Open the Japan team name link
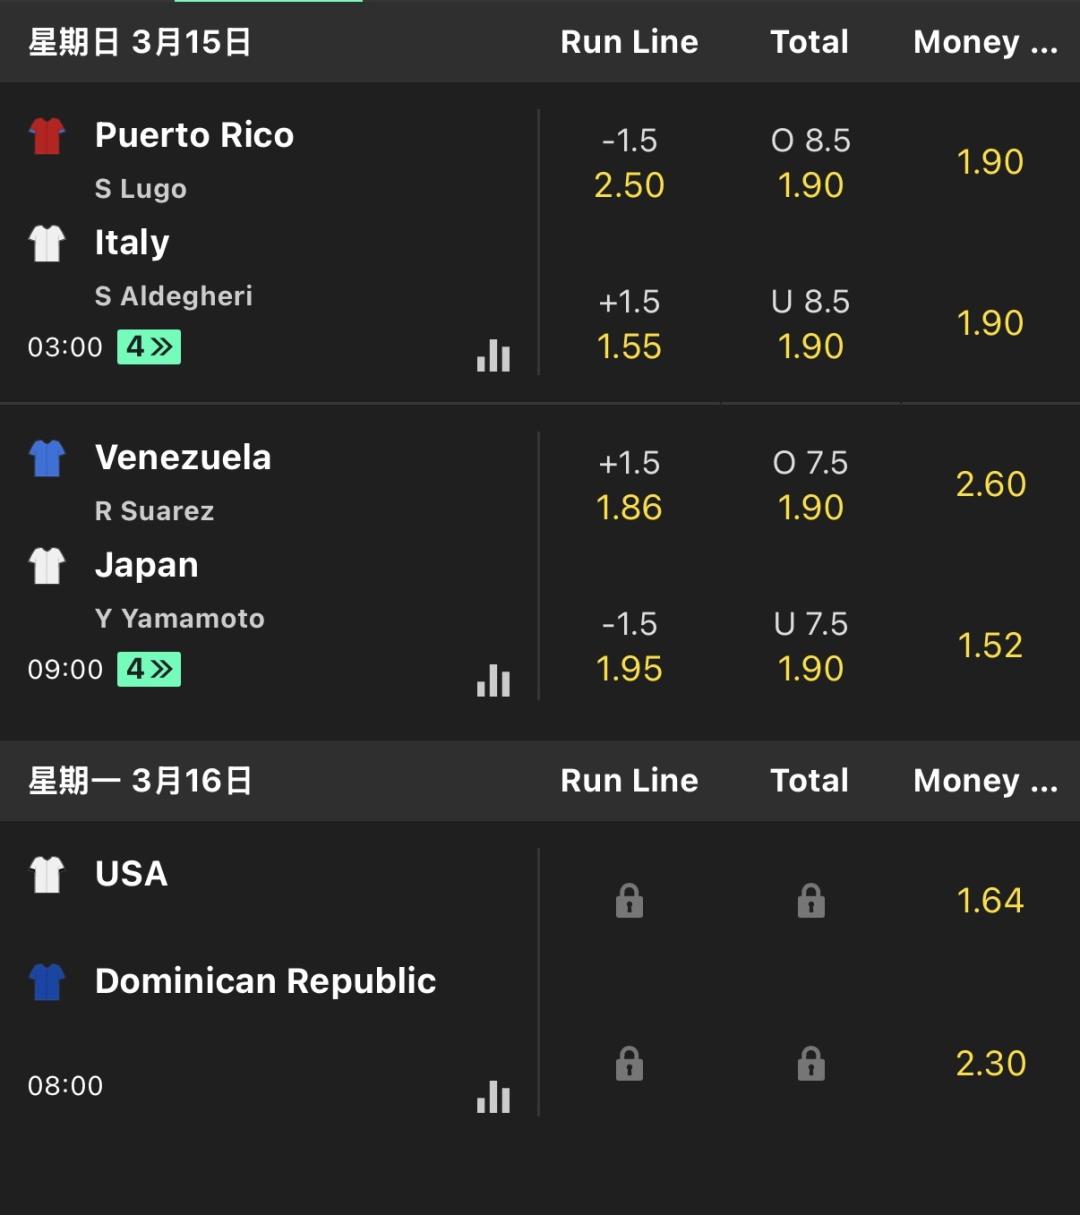Image resolution: width=1080 pixels, height=1215 pixels. tap(146, 565)
